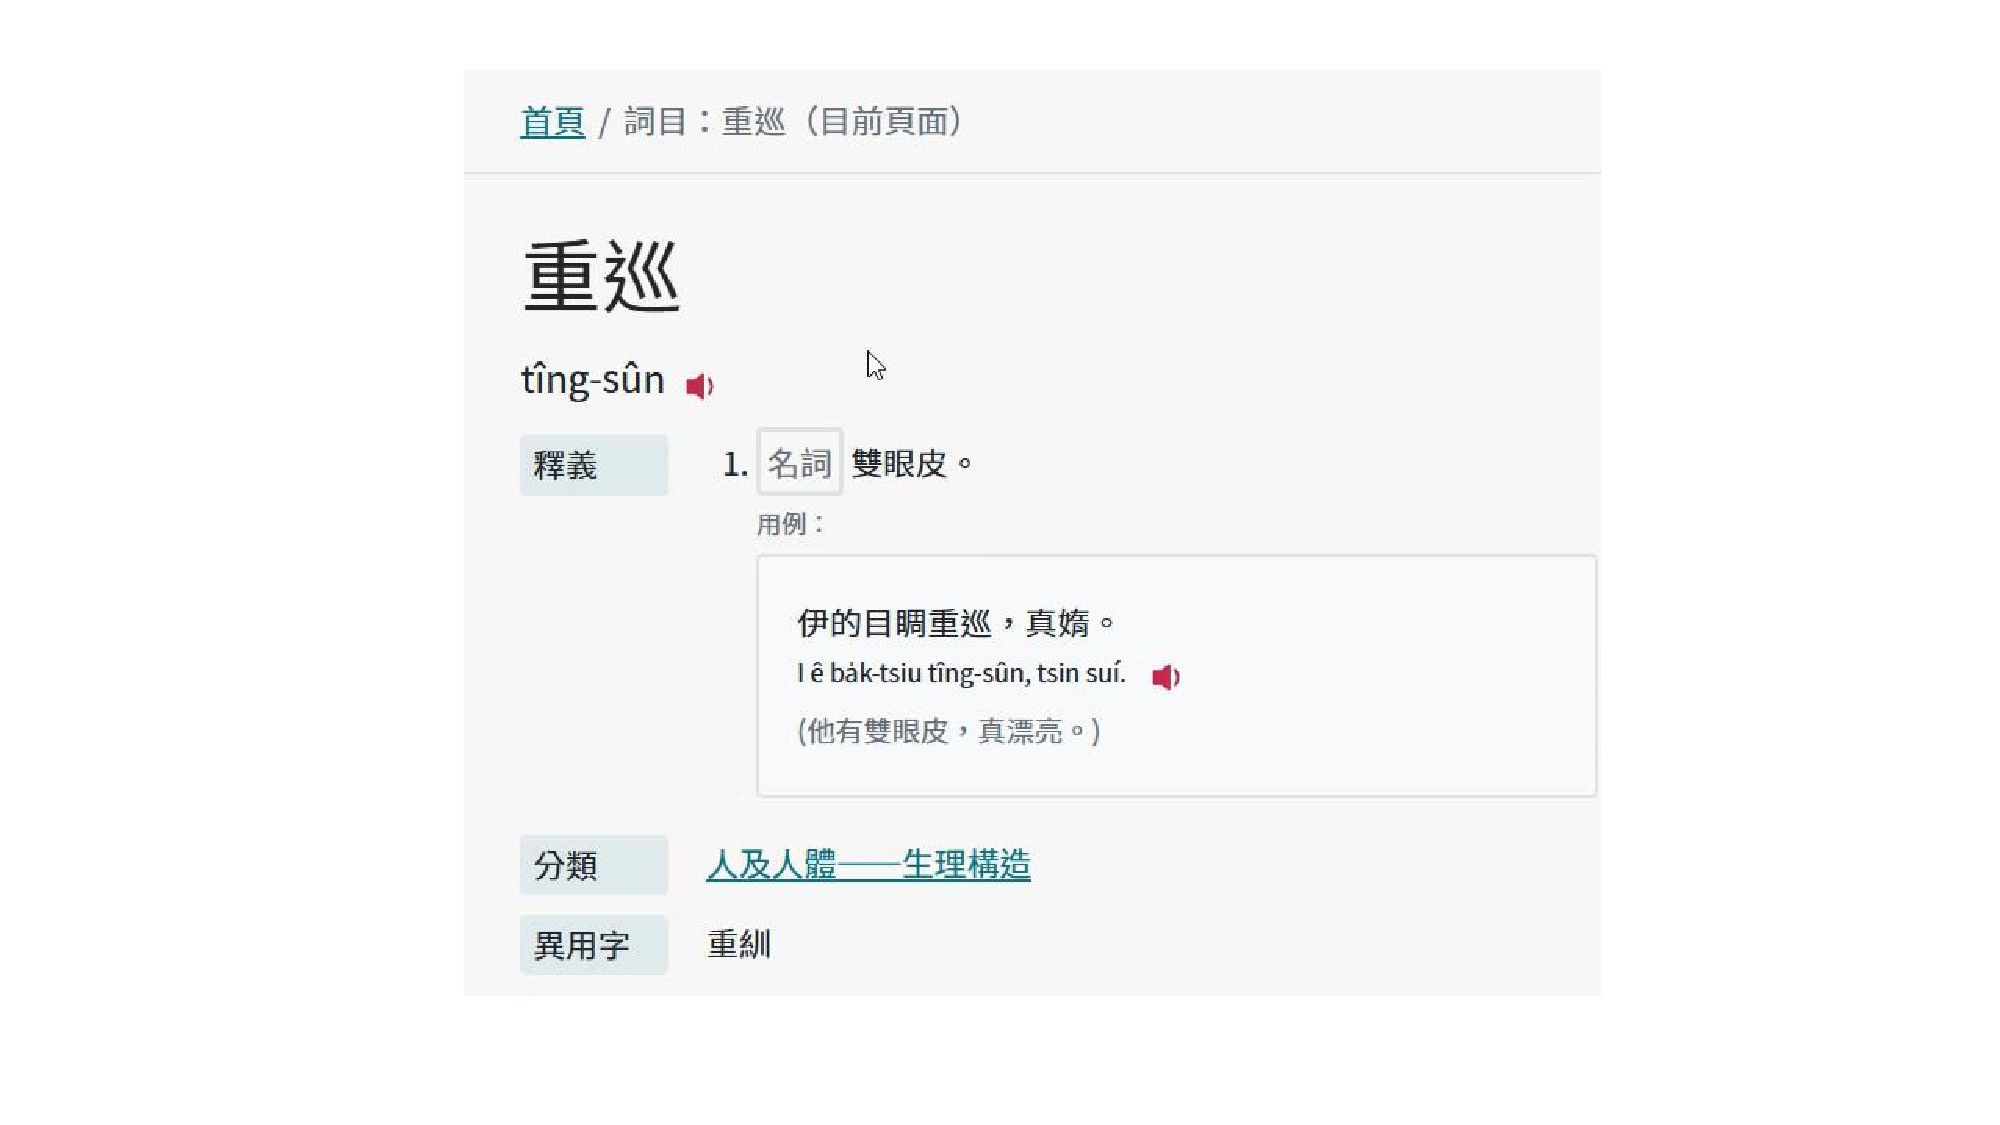Play the tîng-sûn pronunciation audio

click(x=699, y=386)
